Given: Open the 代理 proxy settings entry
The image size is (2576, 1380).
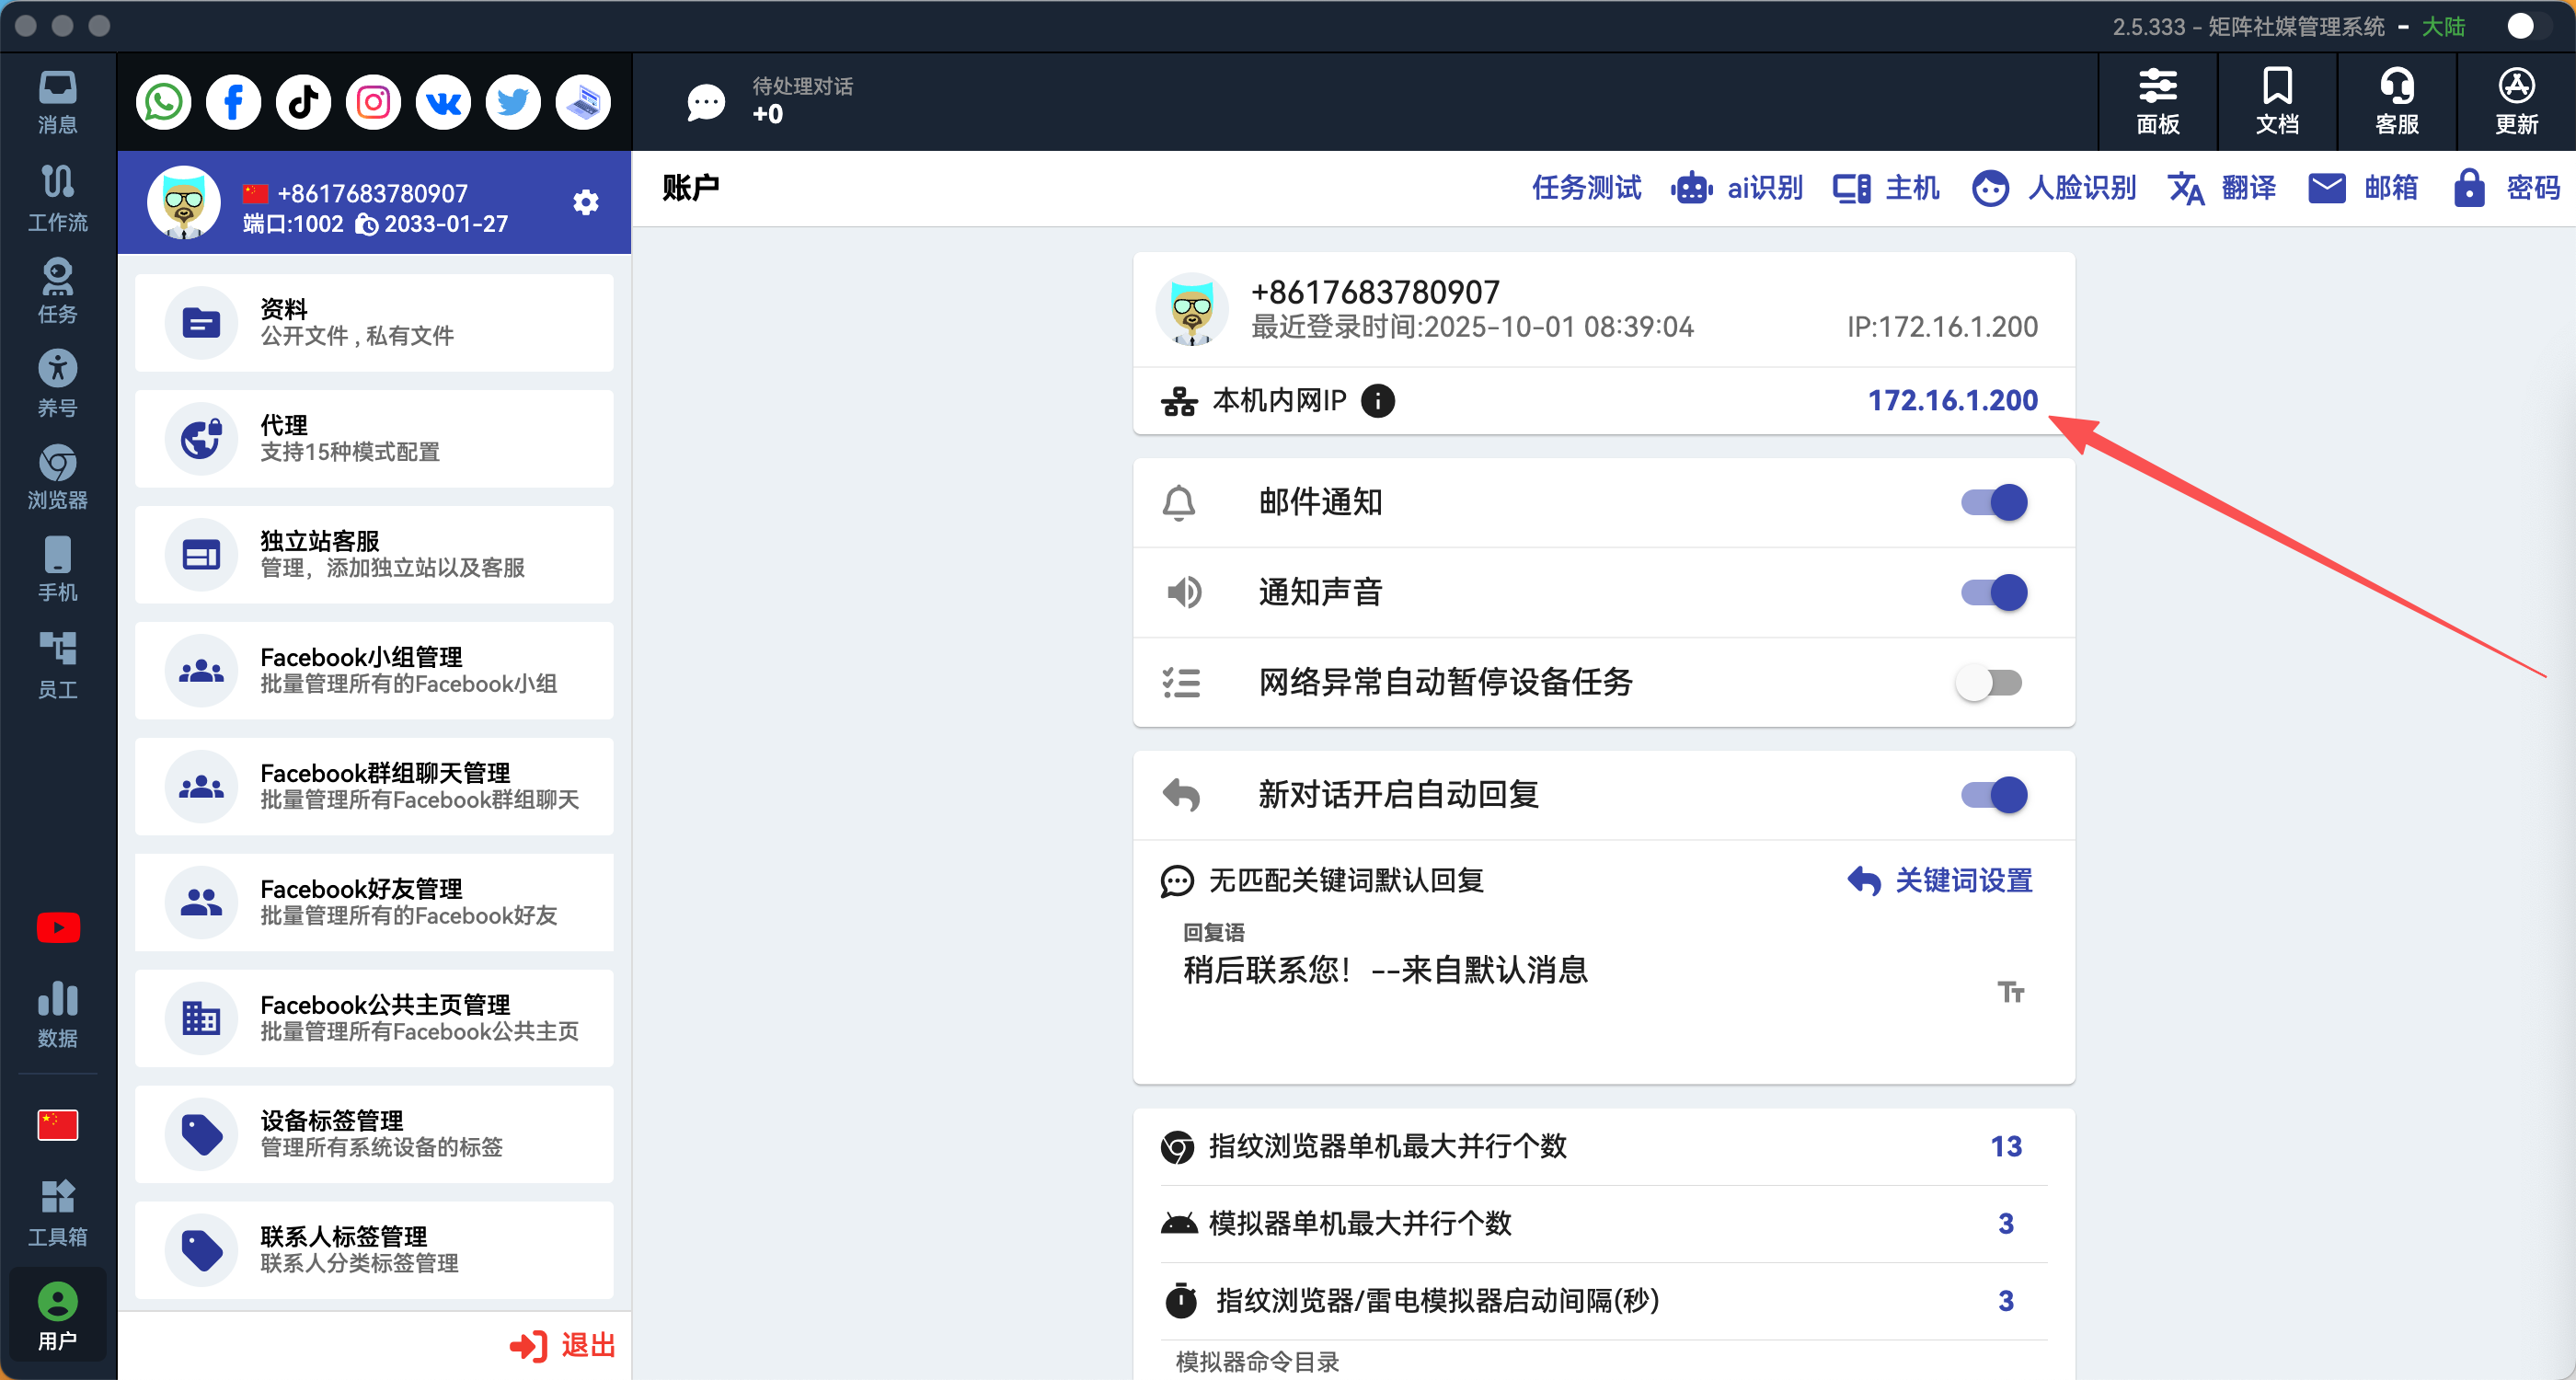Looking at the screenshot, I should pos(374,438).
